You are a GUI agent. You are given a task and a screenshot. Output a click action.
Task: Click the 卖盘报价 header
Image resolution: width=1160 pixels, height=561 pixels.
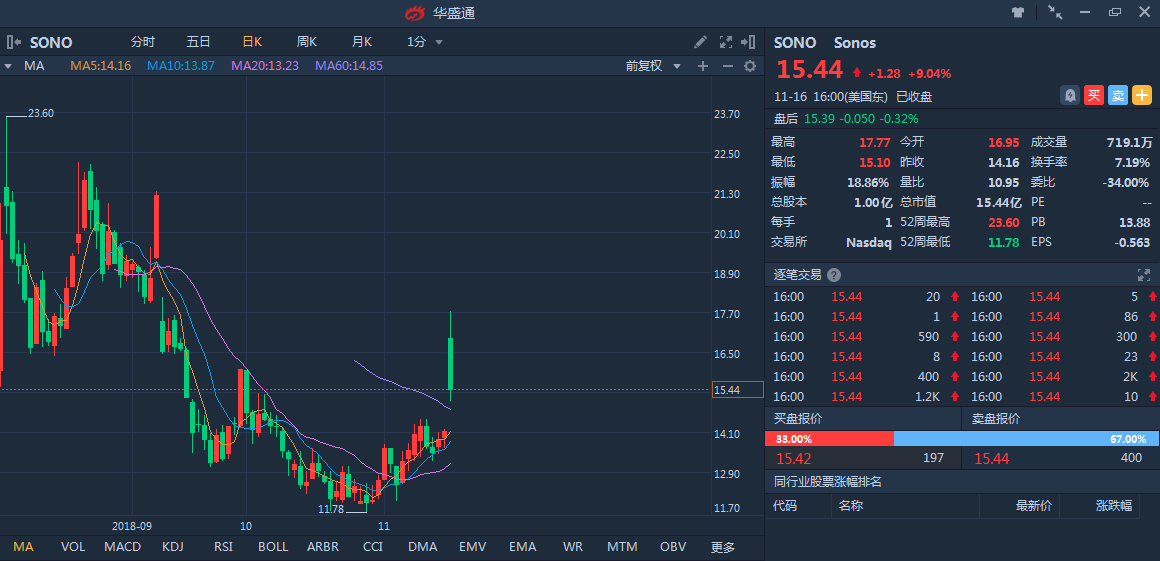click(996, 419)
